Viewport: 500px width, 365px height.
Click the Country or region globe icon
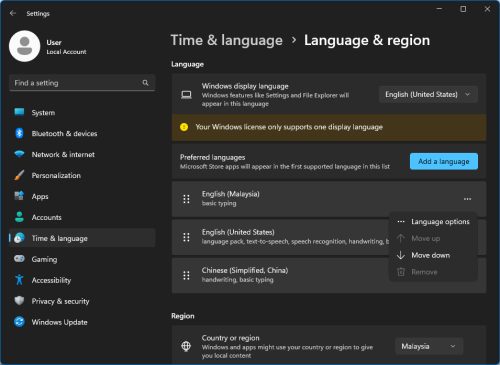coord(186,346)
